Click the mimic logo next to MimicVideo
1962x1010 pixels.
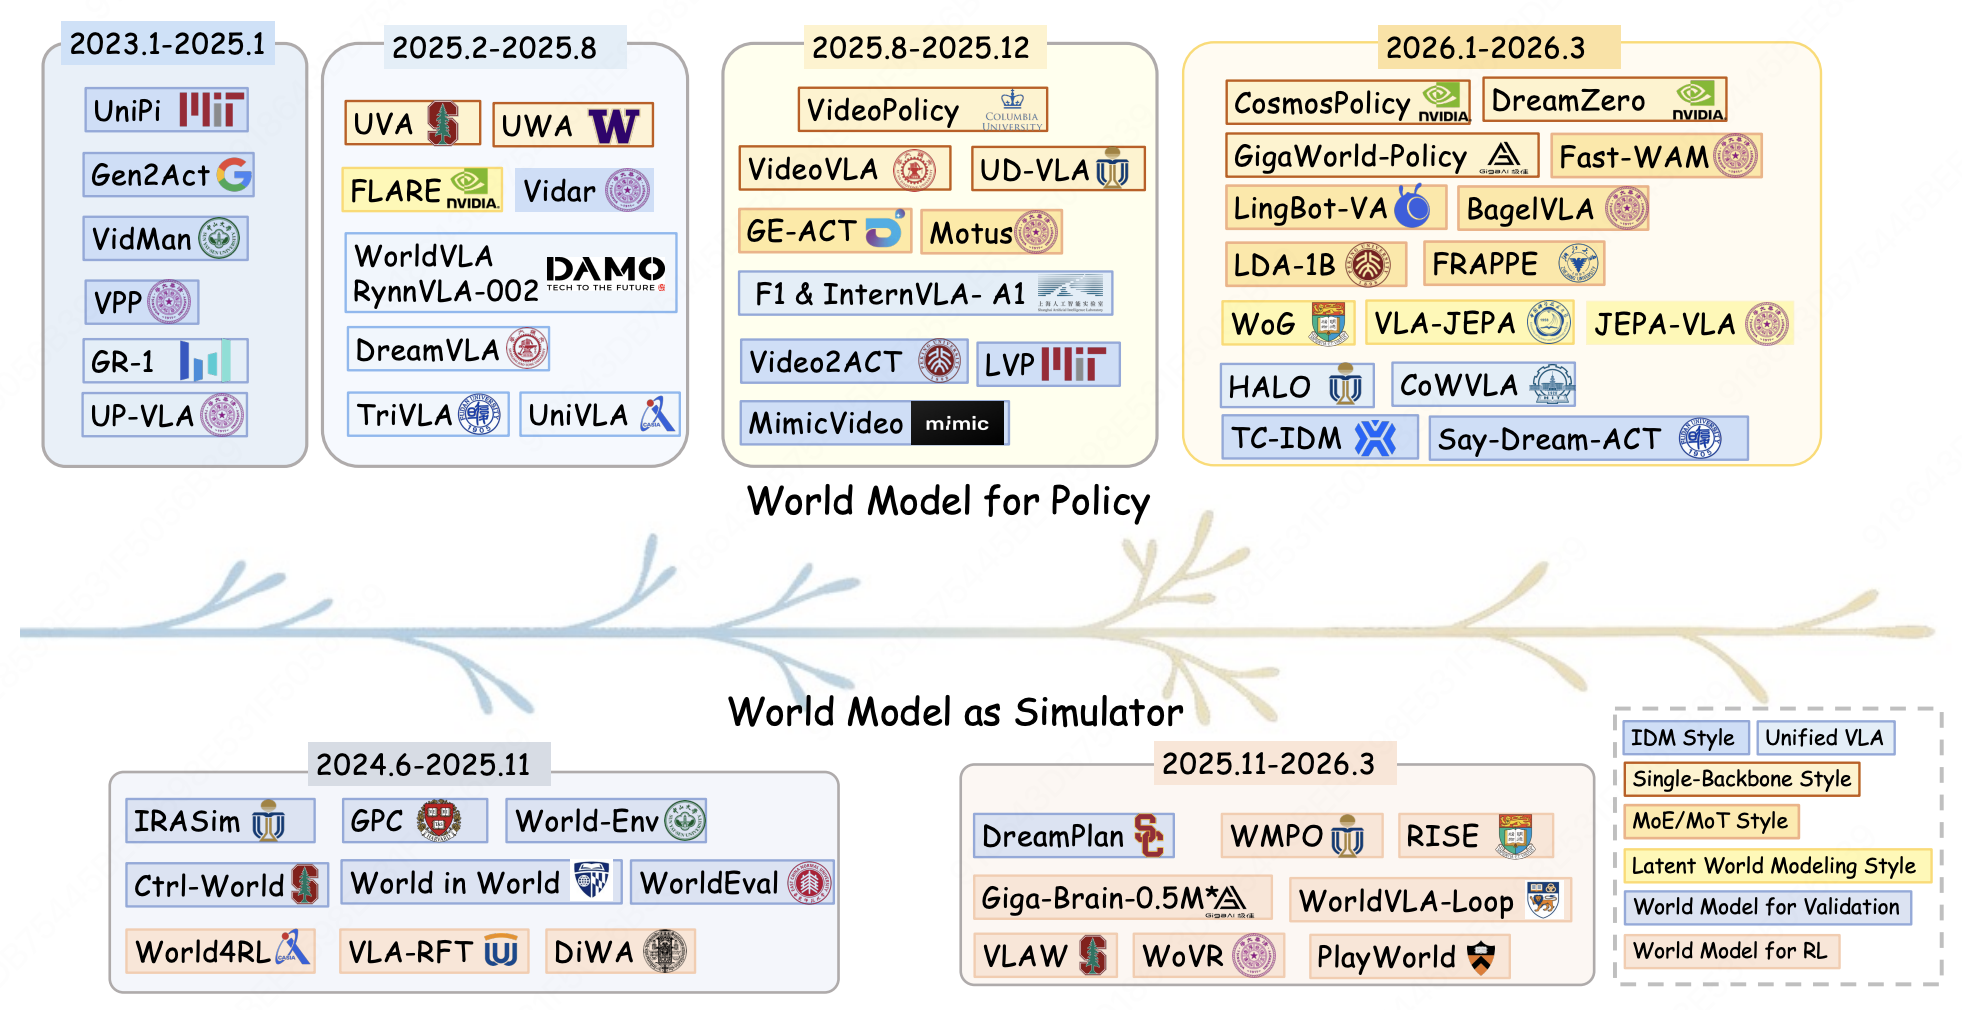pyautogui.click(x=957, y=424)
